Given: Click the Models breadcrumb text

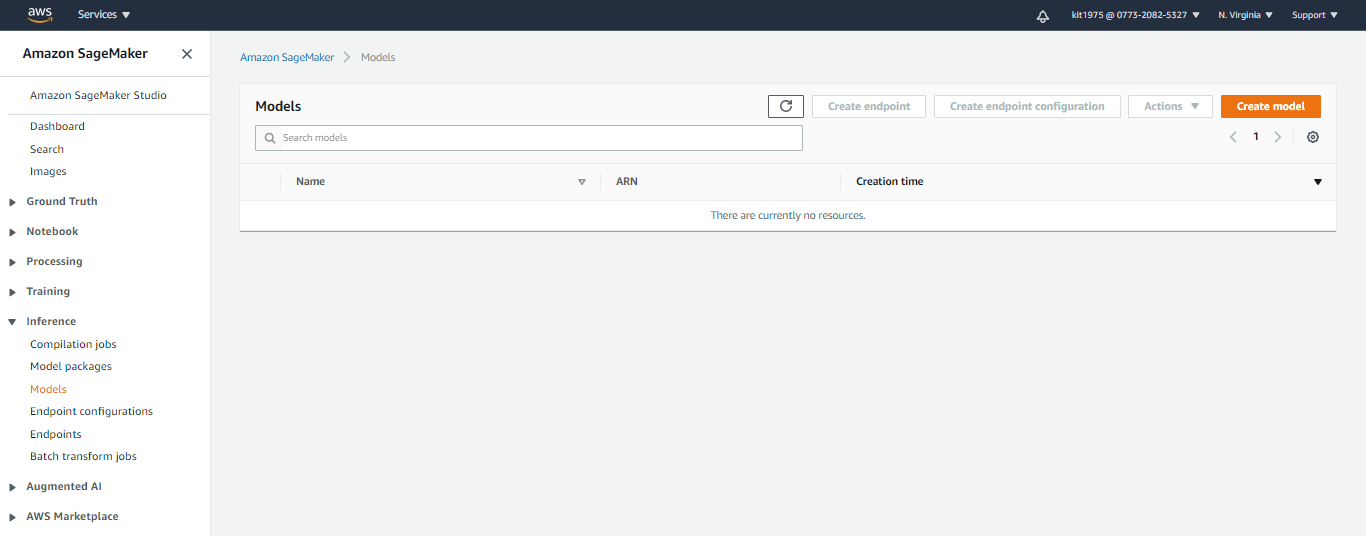Looking at the screenshot, I should pyautogui.click(x=378, y=57).
